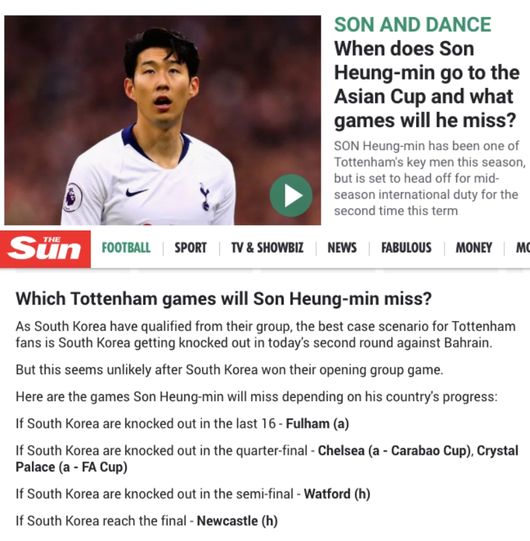The image size is (530, 541).
Task: Open the MONEY section
Action: click(474, 248)
